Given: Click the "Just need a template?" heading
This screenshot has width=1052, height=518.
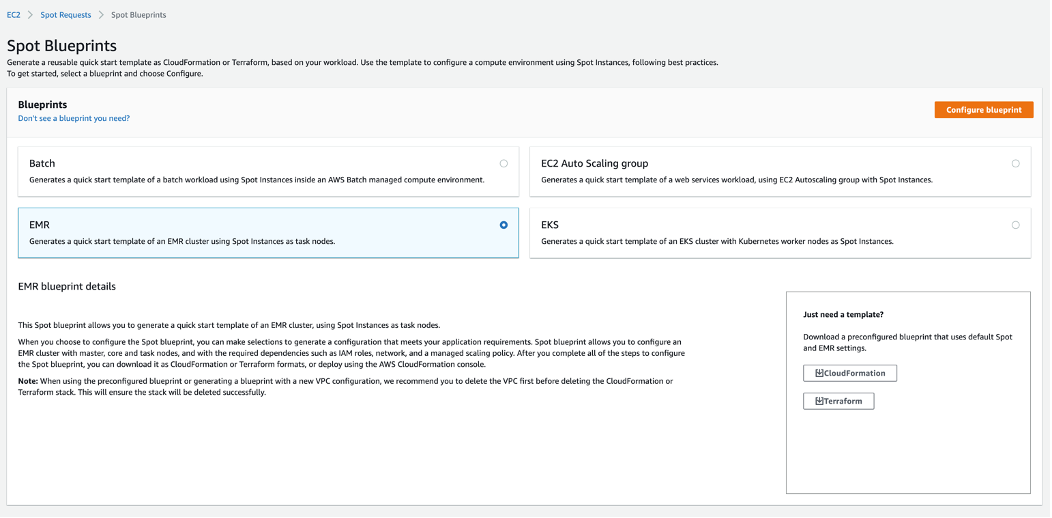Looking at the screenshot, I should click(x=842, y=314).
